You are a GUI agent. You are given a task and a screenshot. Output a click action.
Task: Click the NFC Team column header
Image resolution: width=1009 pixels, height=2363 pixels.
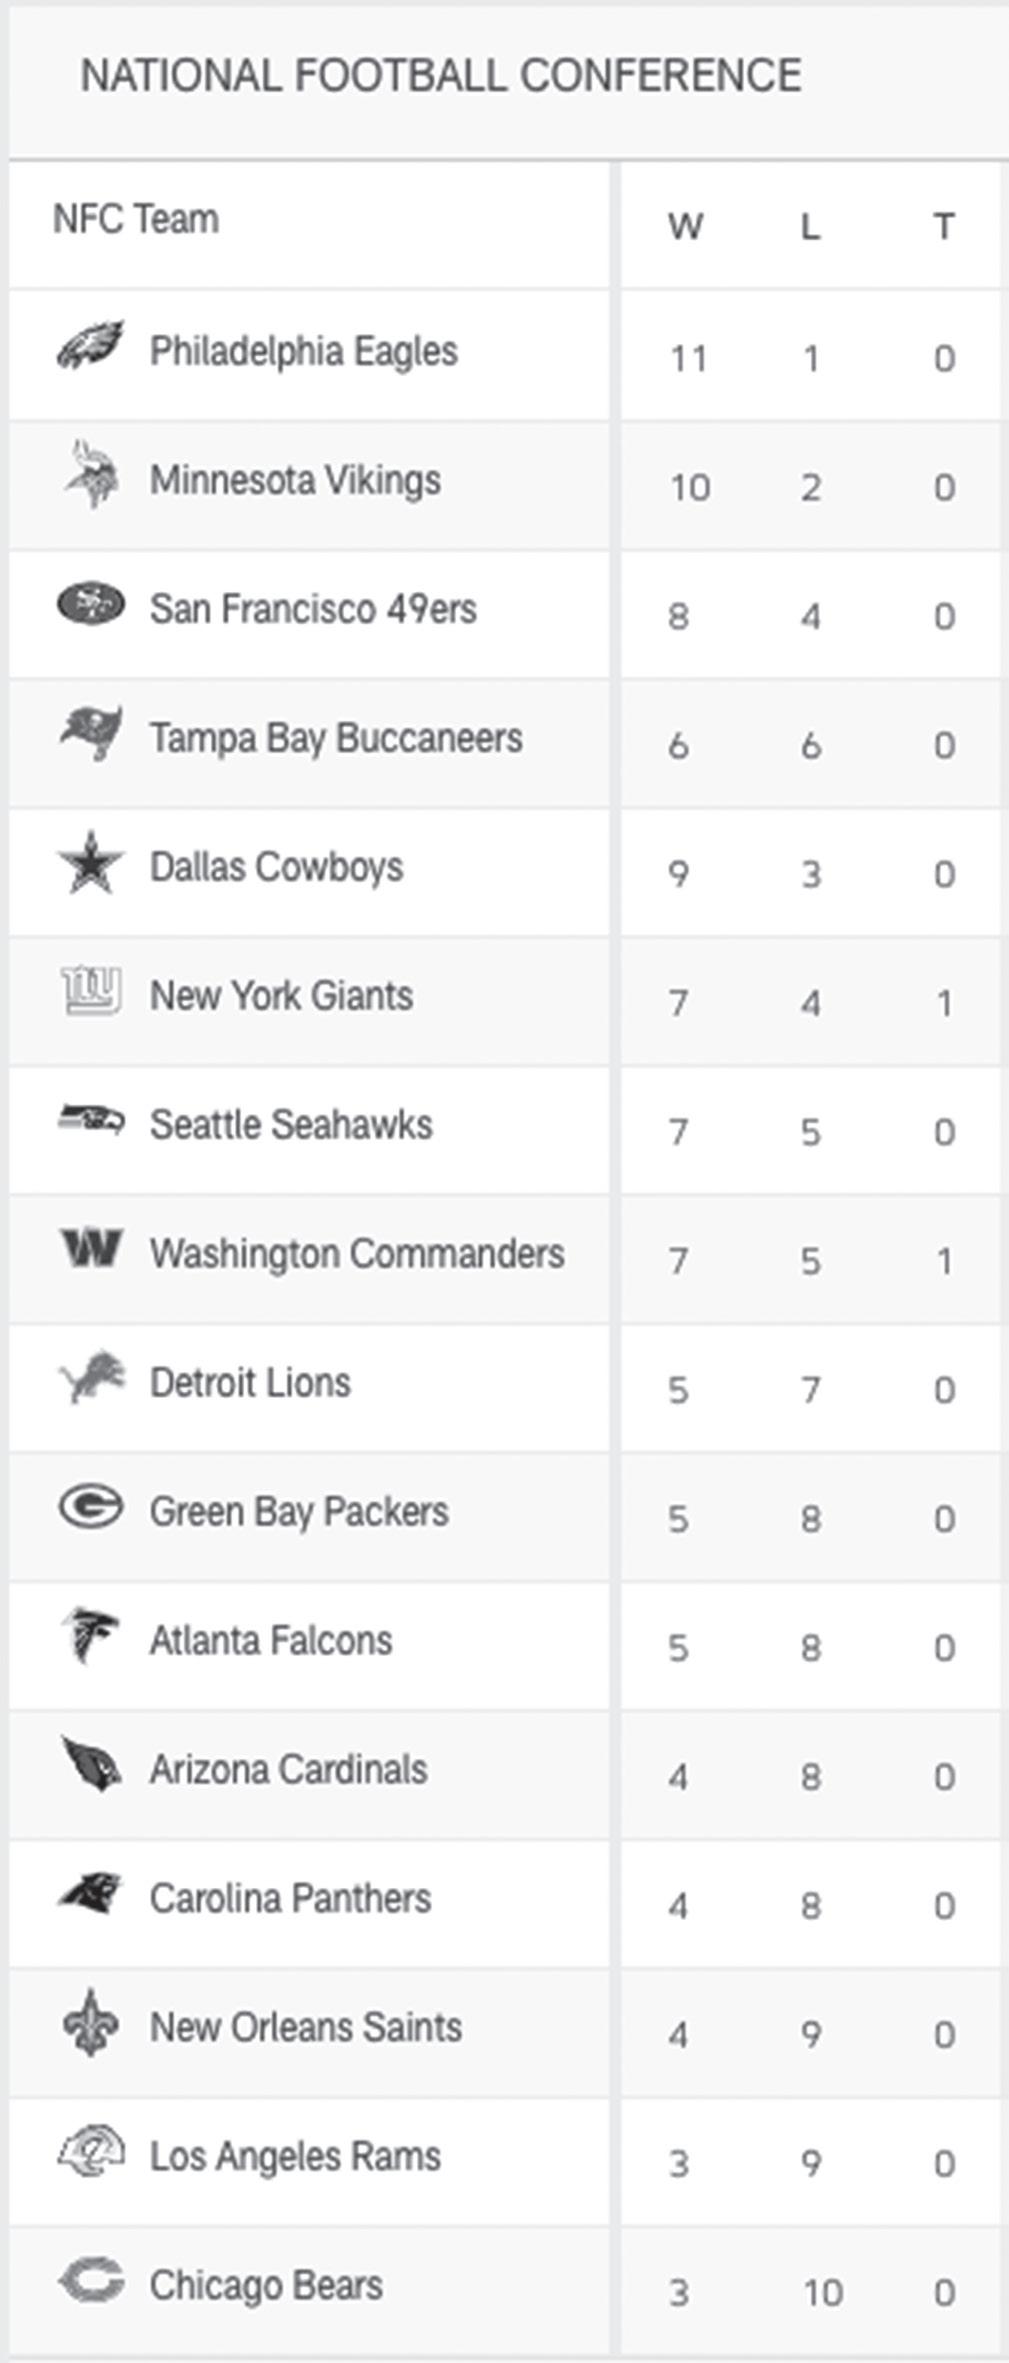point(136,219)
